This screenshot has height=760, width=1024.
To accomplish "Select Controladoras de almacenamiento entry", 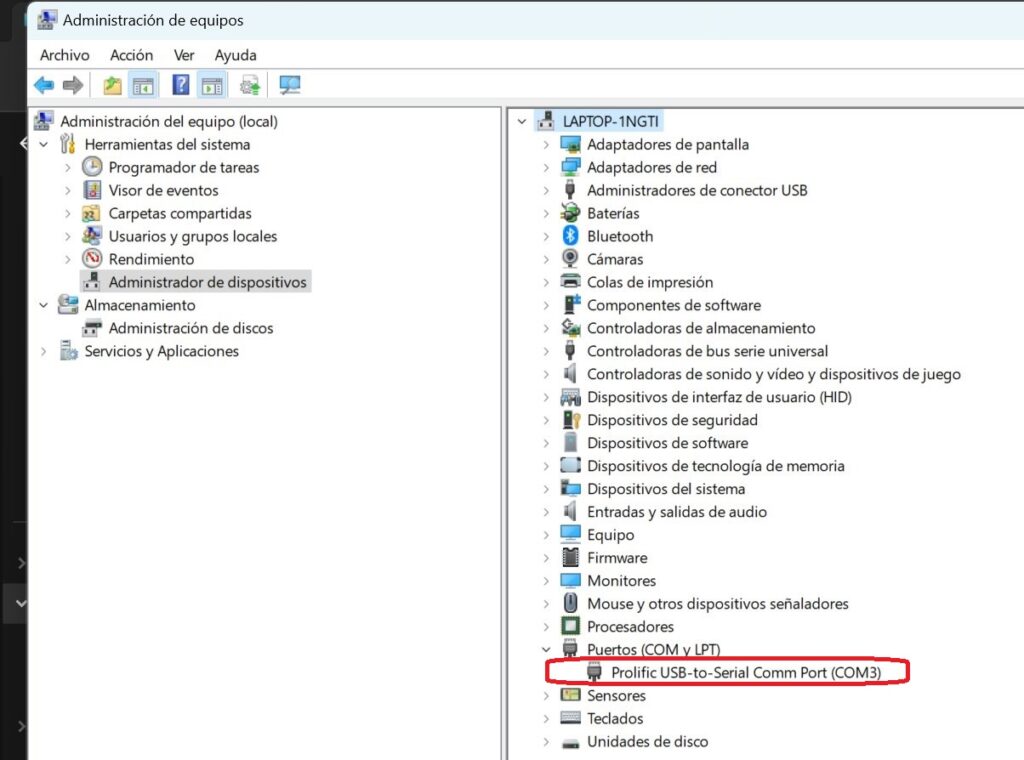I will [701, 328].
